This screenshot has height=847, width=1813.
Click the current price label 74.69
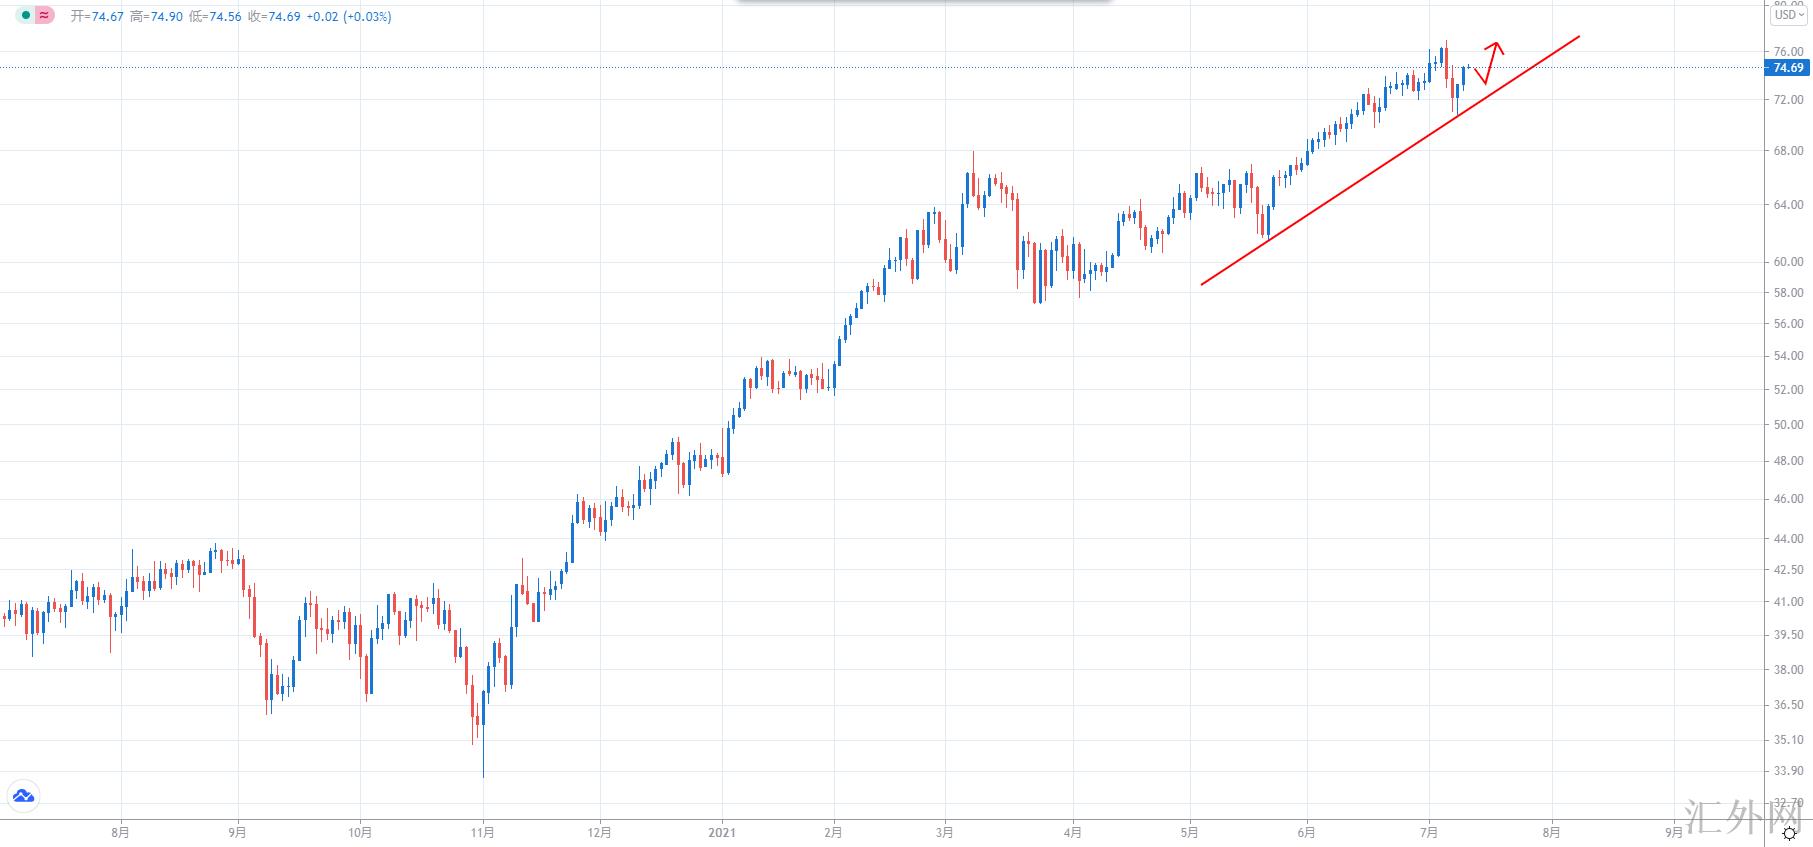pyautogui.click(x=1788, y=68)
